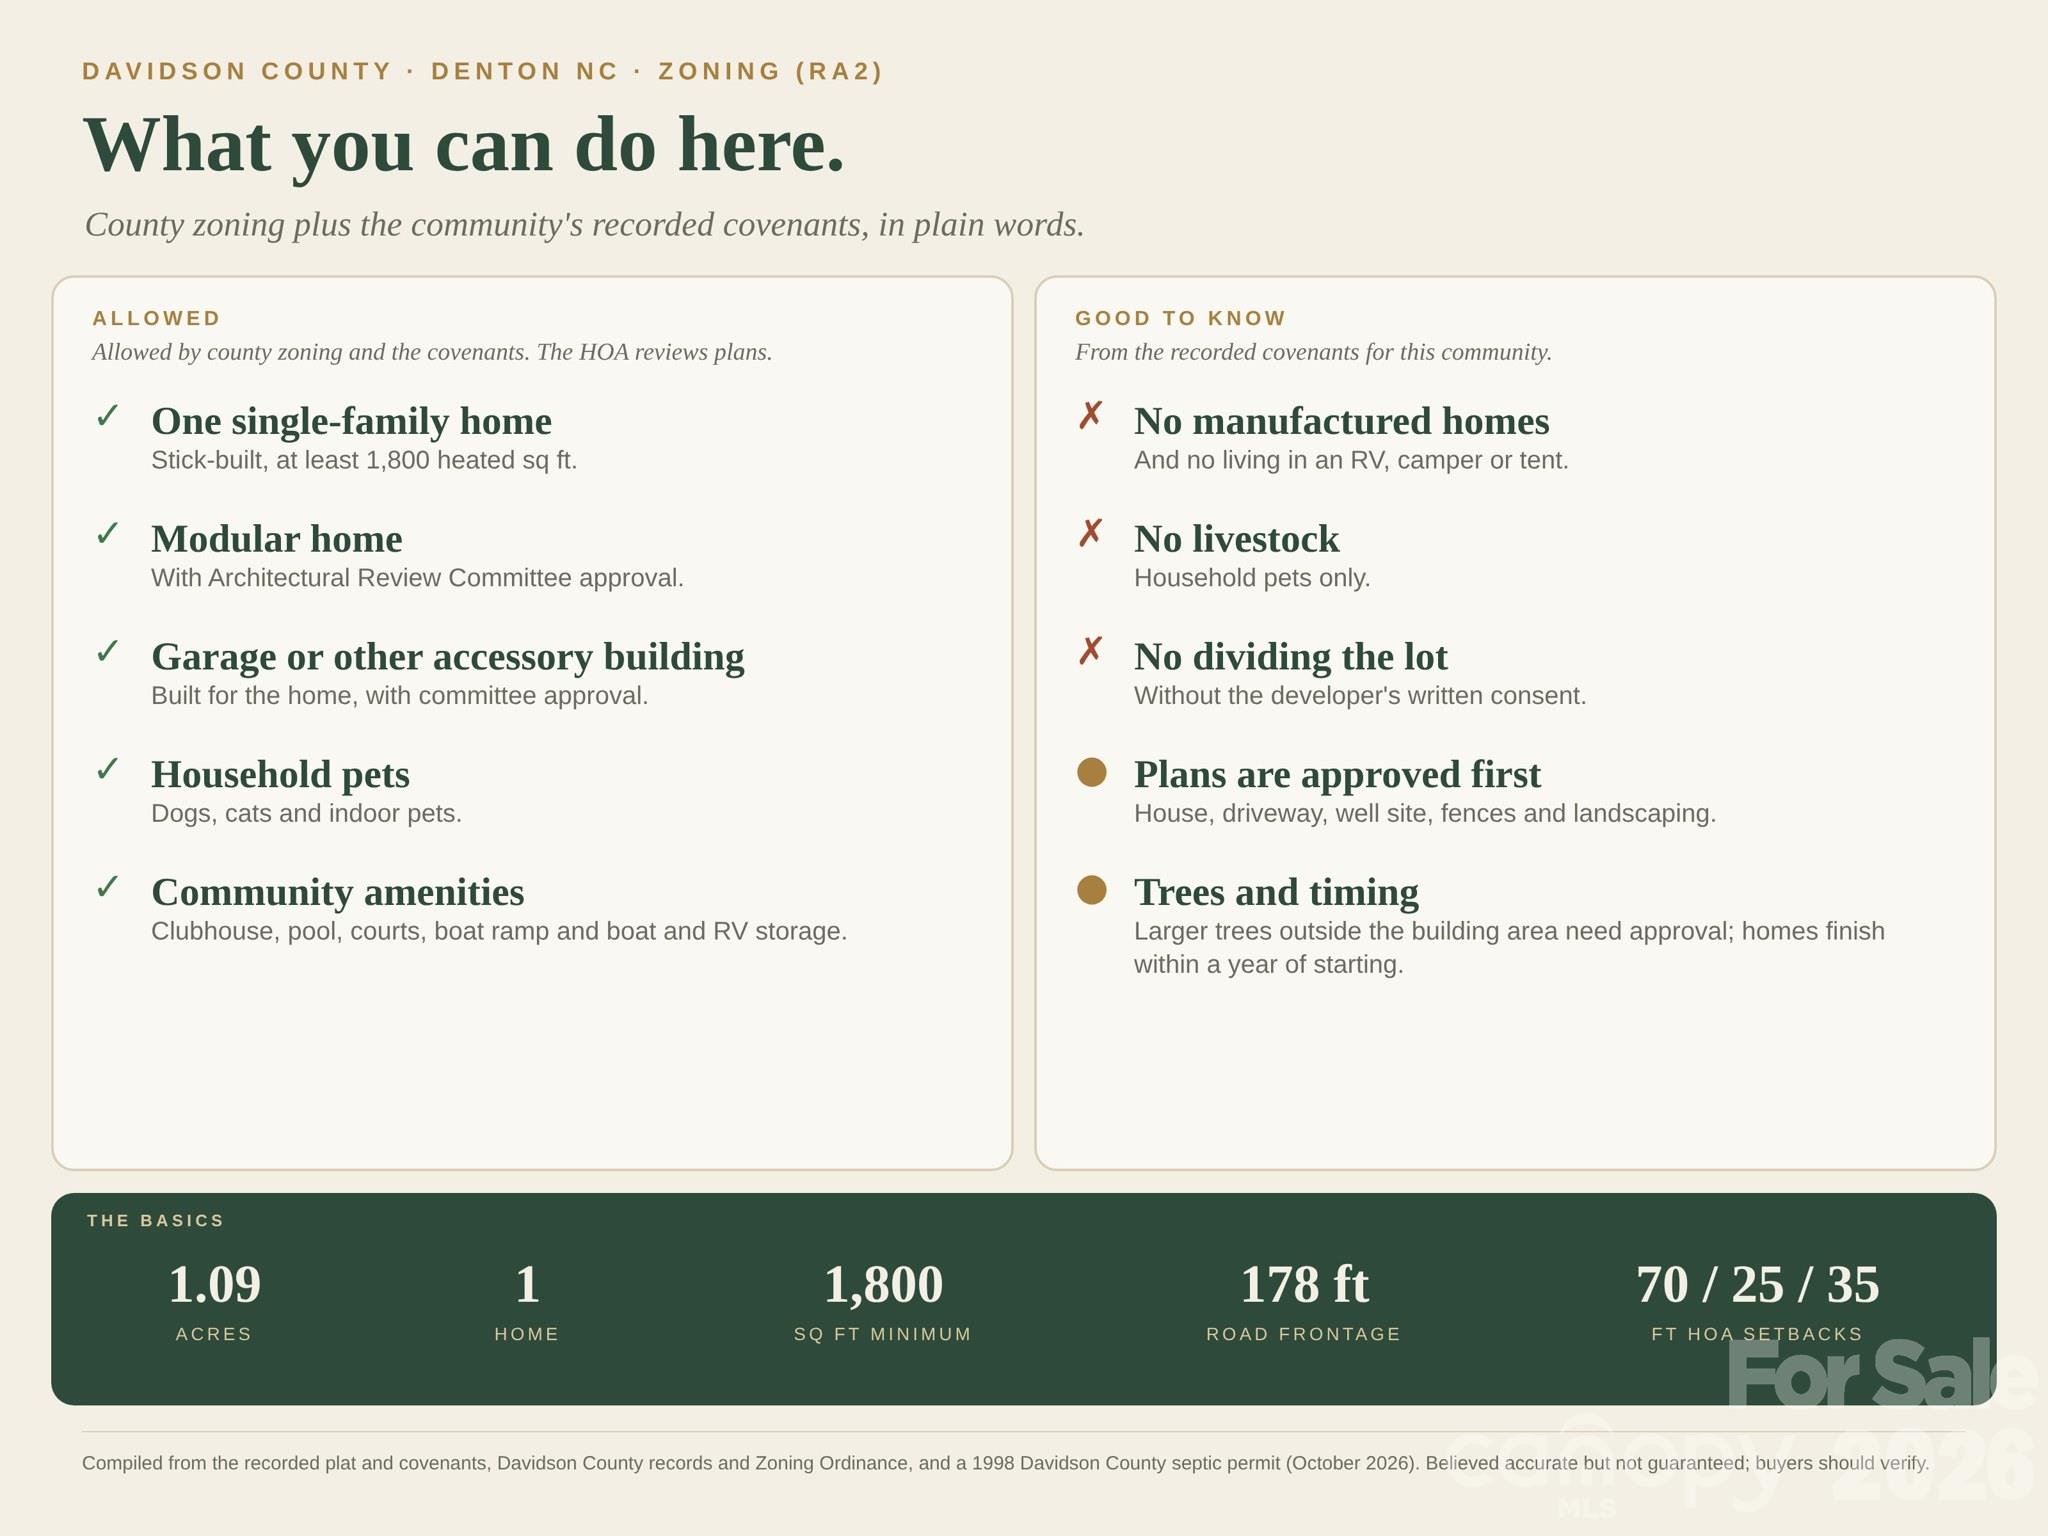Click the Dogs, cats and indoor pets. text
This screenshot has width=2048, height=1536.
[x=306, y=813]
